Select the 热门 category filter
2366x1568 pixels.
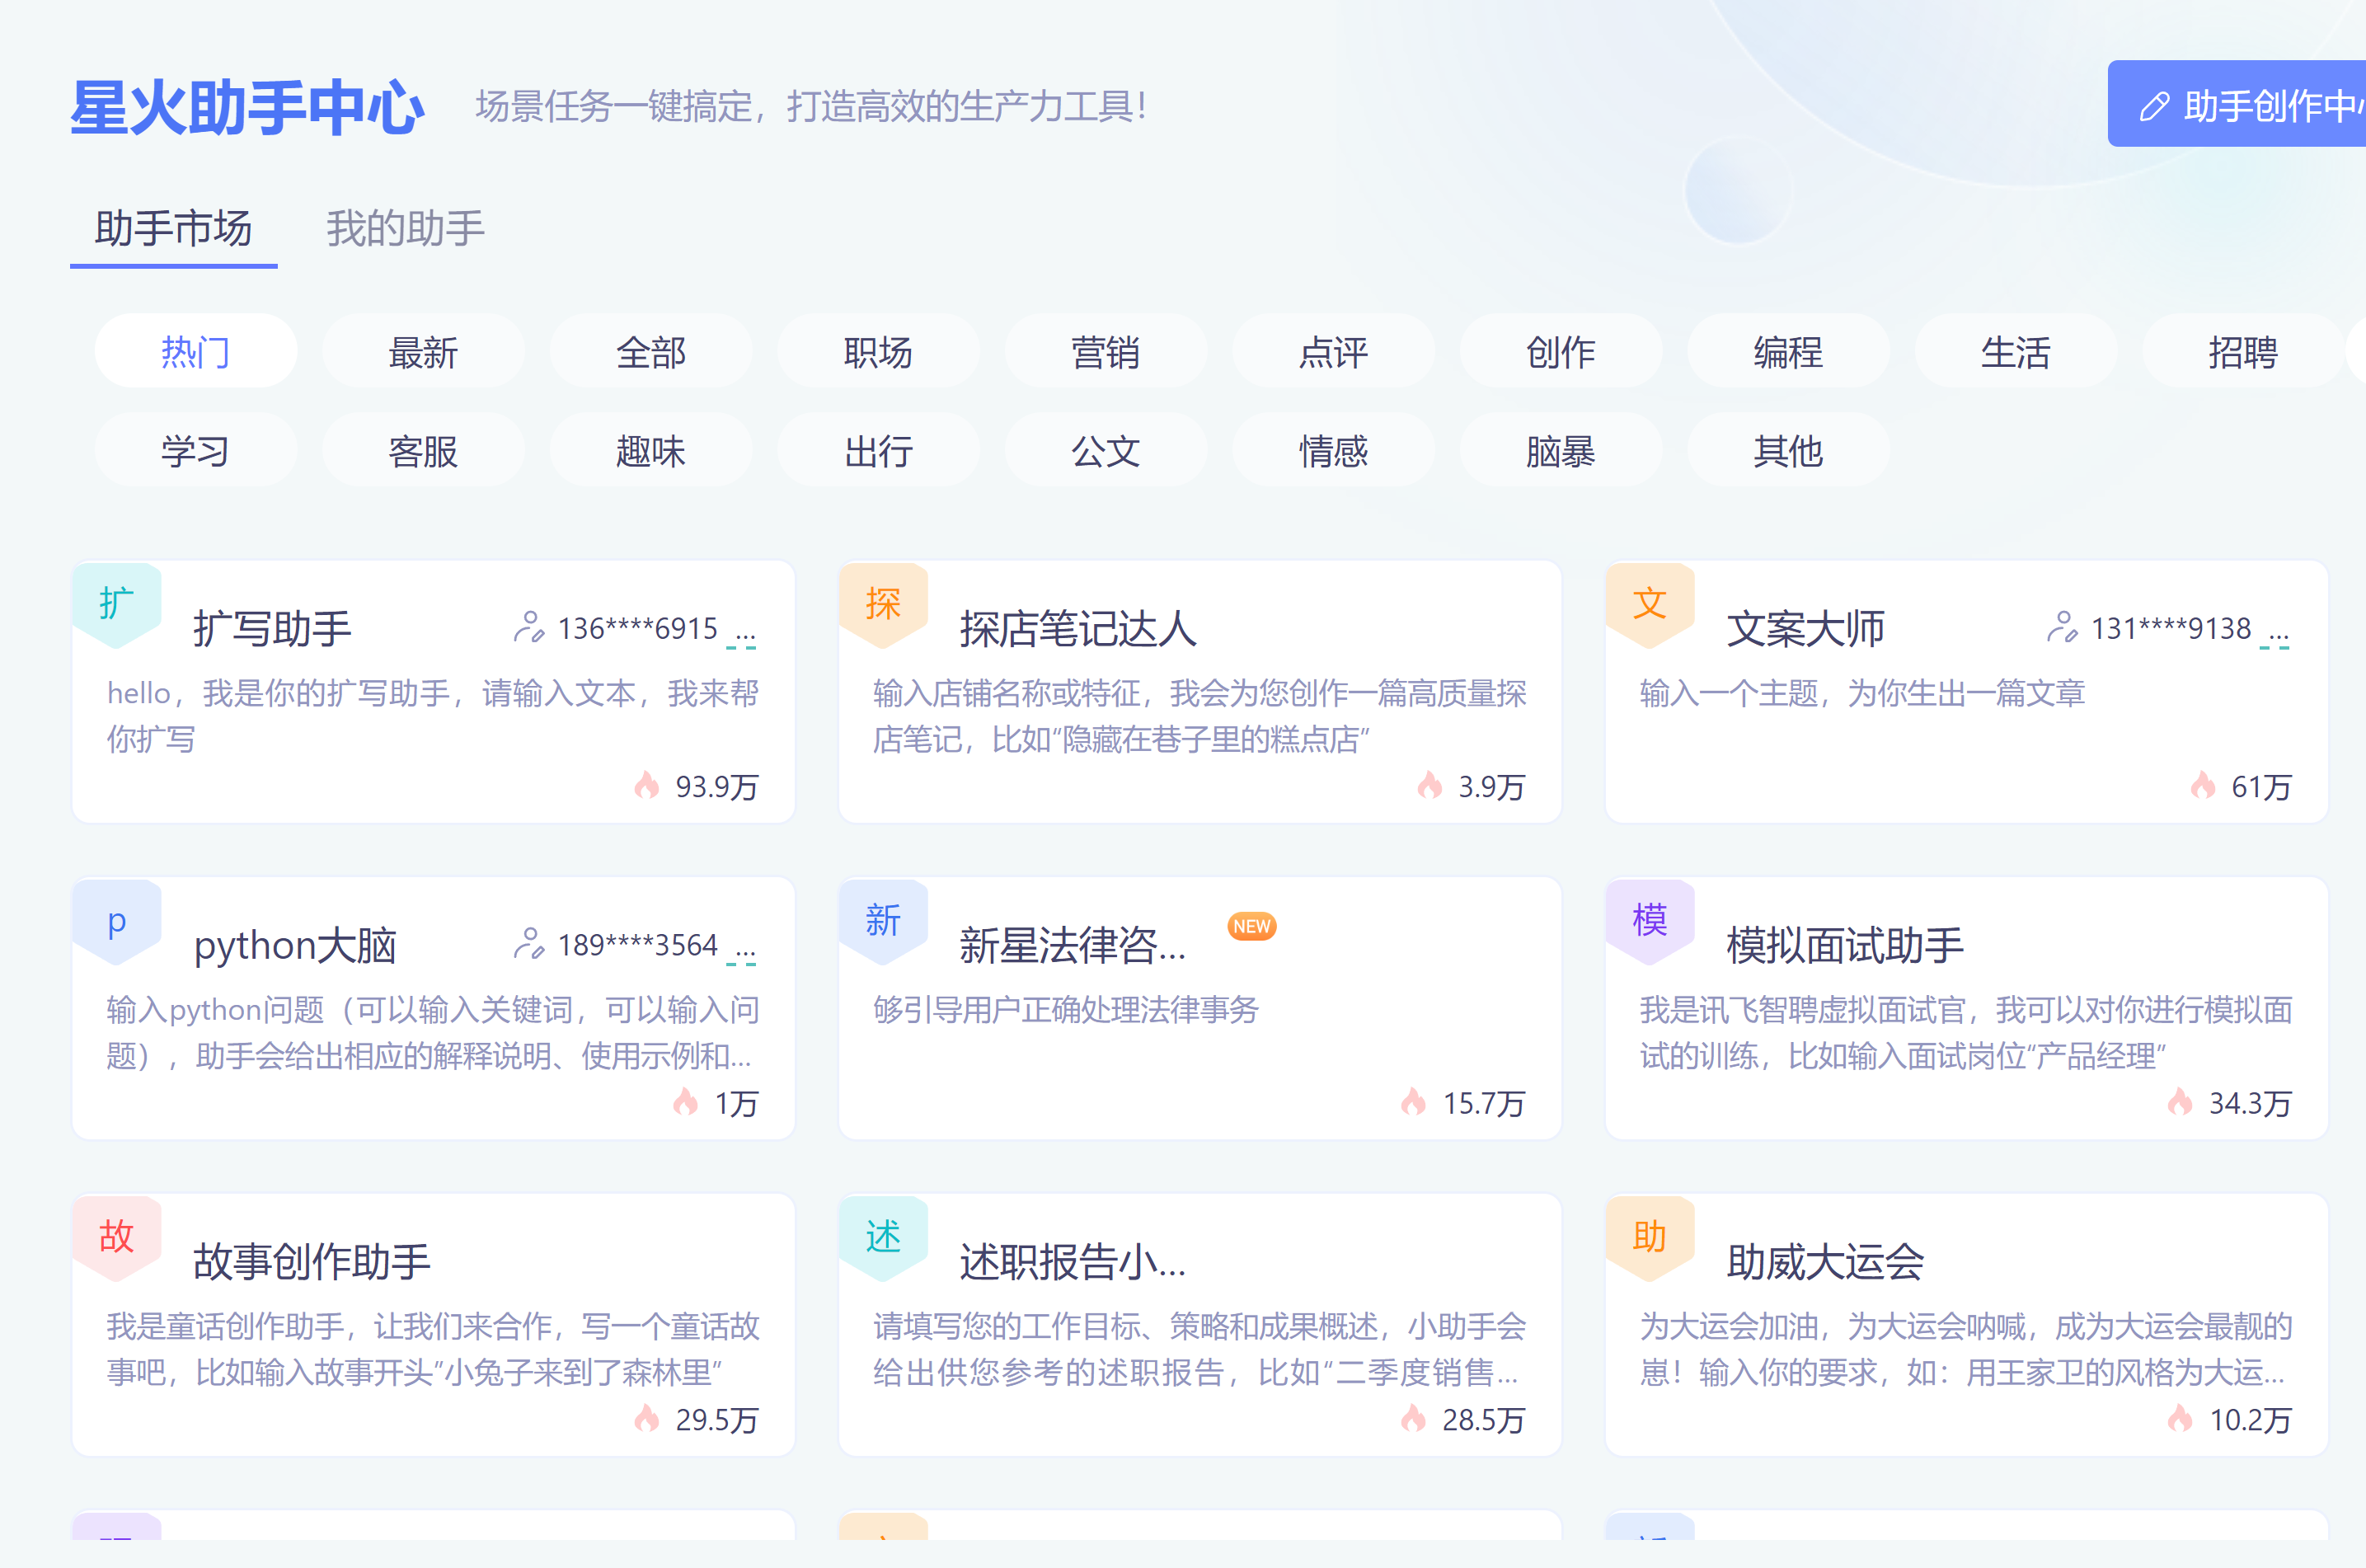tap(196, 352)
